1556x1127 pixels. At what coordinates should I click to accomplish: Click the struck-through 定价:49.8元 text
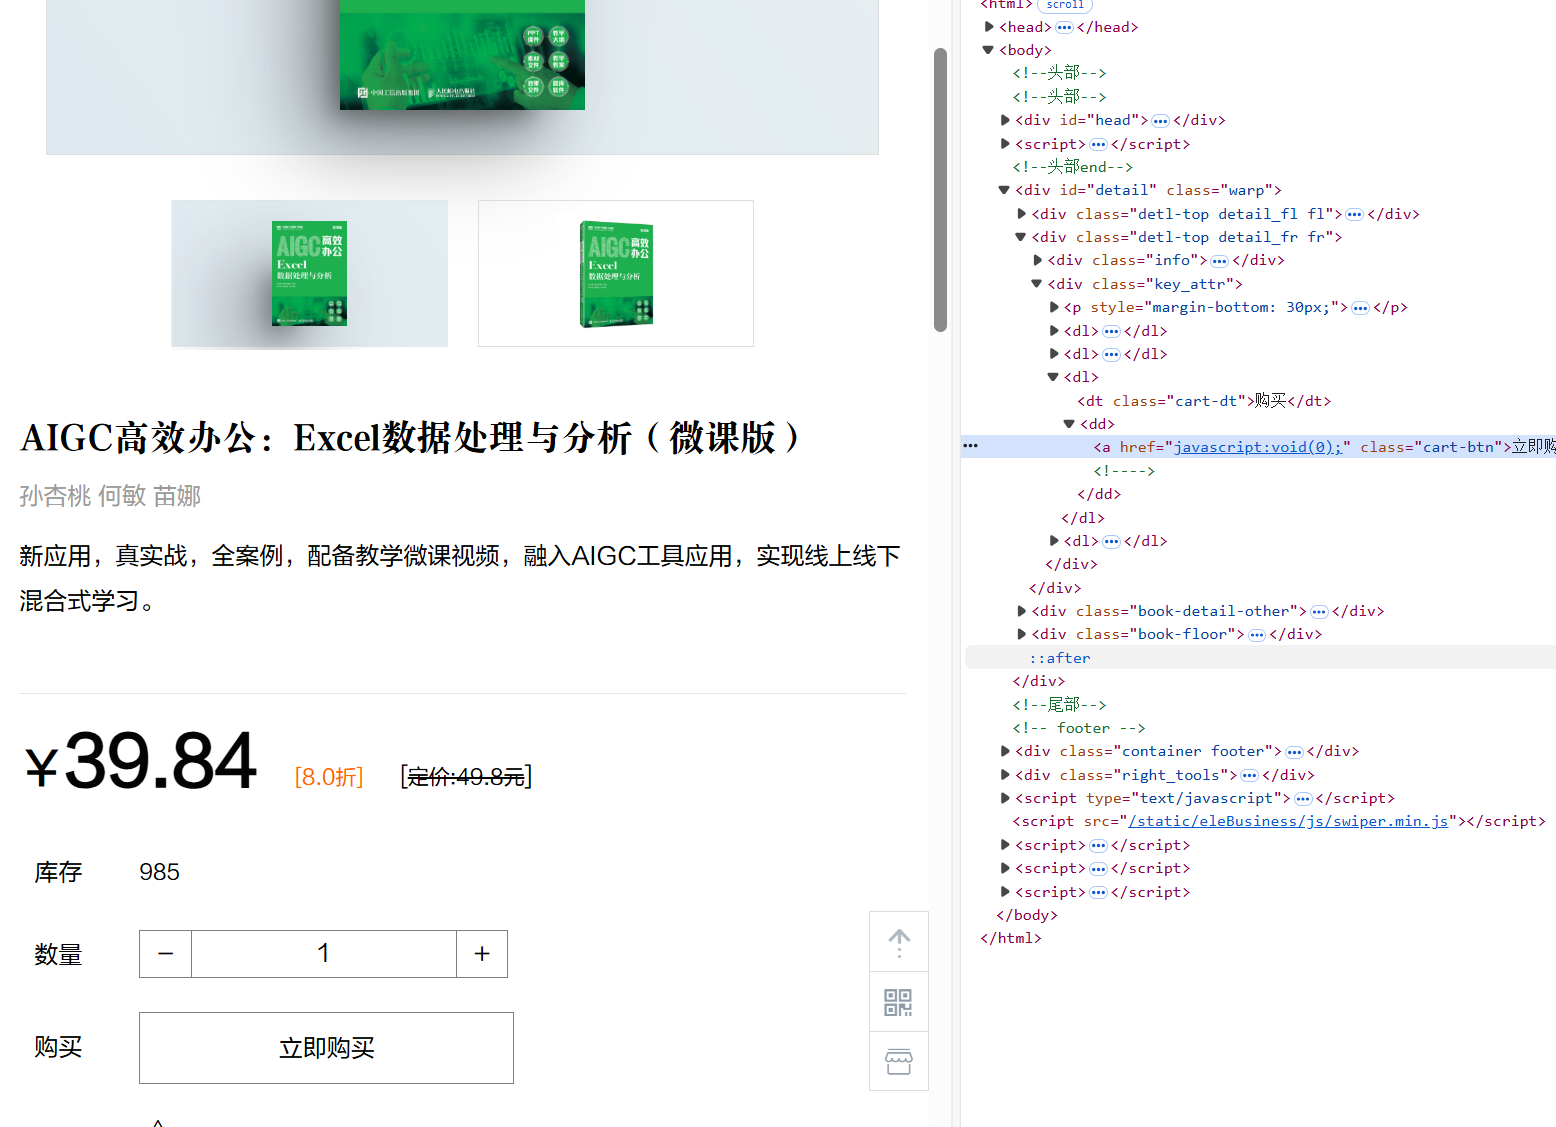[x=466, y=777]
